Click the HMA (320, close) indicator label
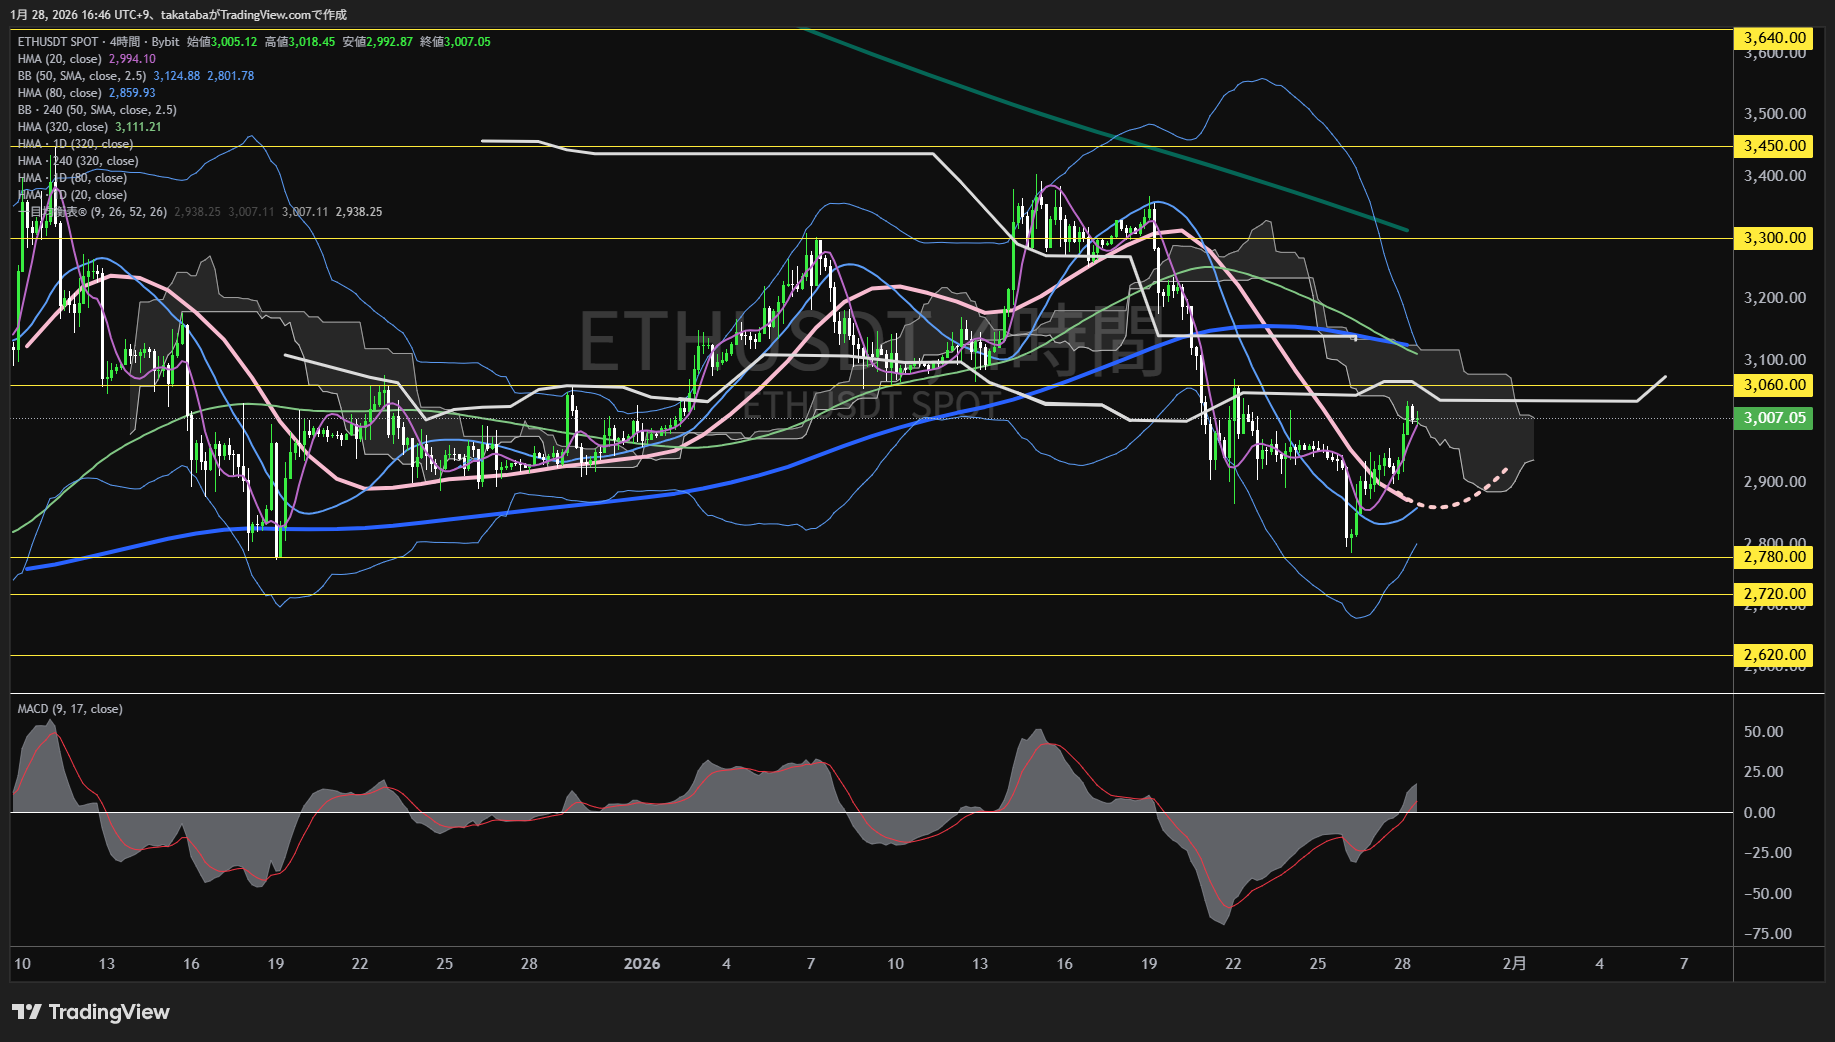The height and width of the screenshot is (1042, 1835). pos(63,127)
